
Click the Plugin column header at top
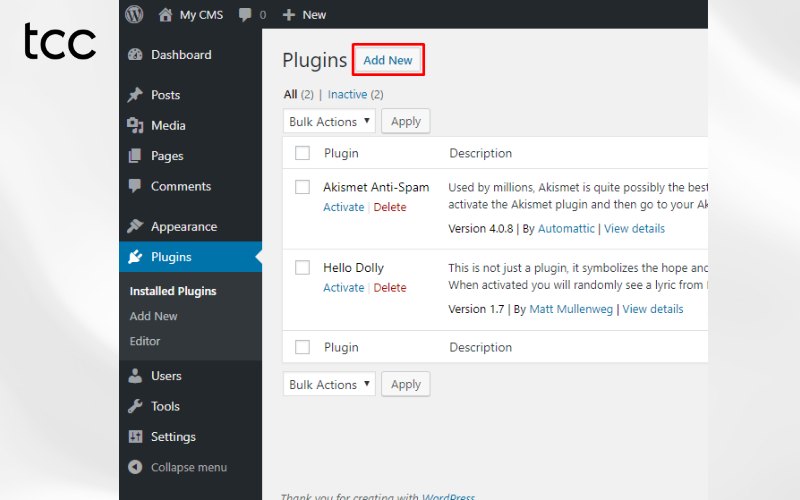click(x=341, y=153)
